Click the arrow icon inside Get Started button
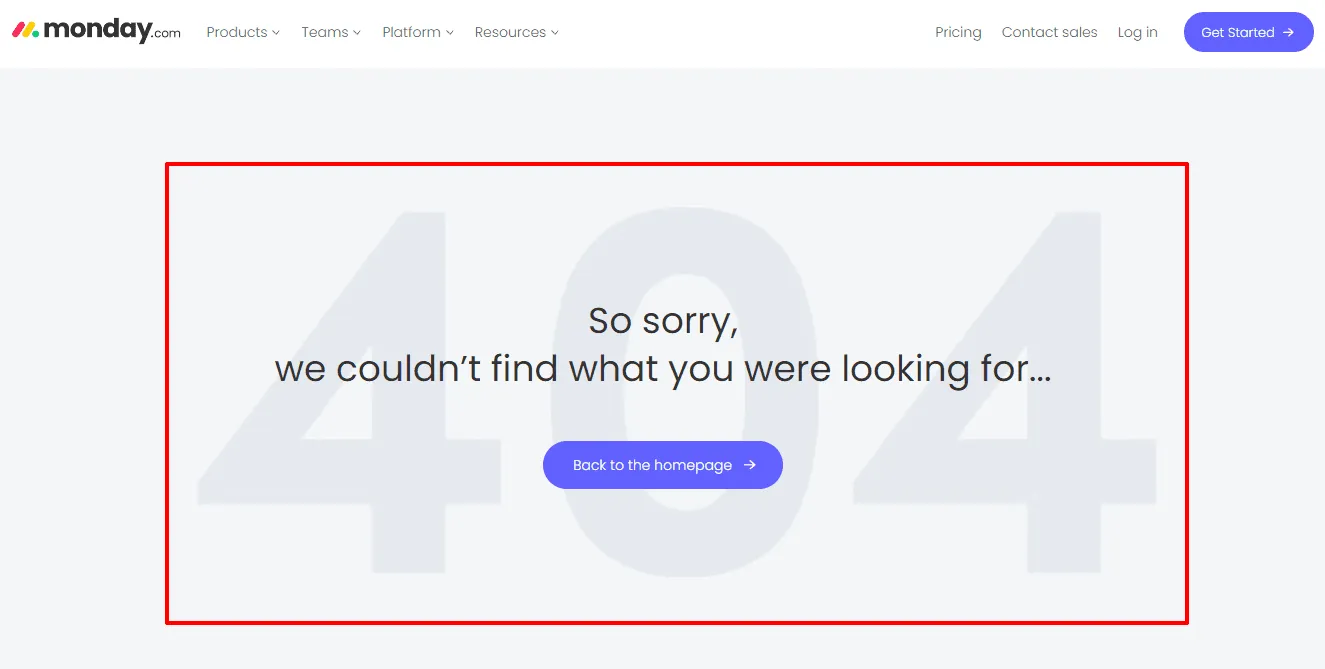This screenshot has height=669, width=1325. coord(1289,31)
